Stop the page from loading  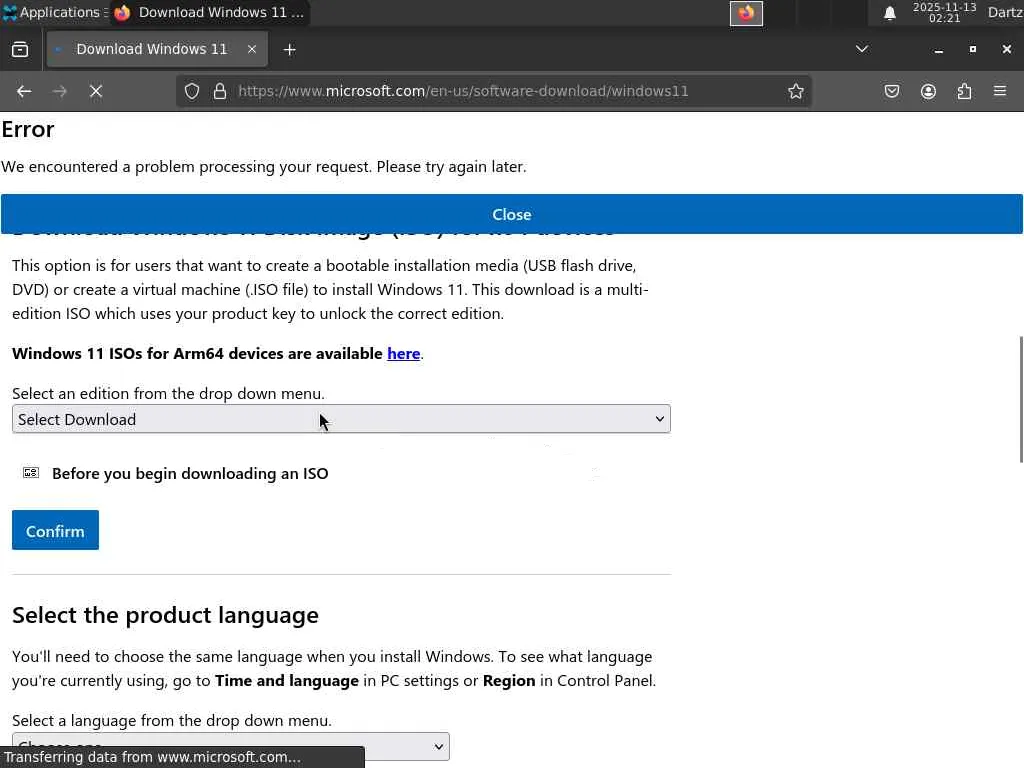coord(96,91)
